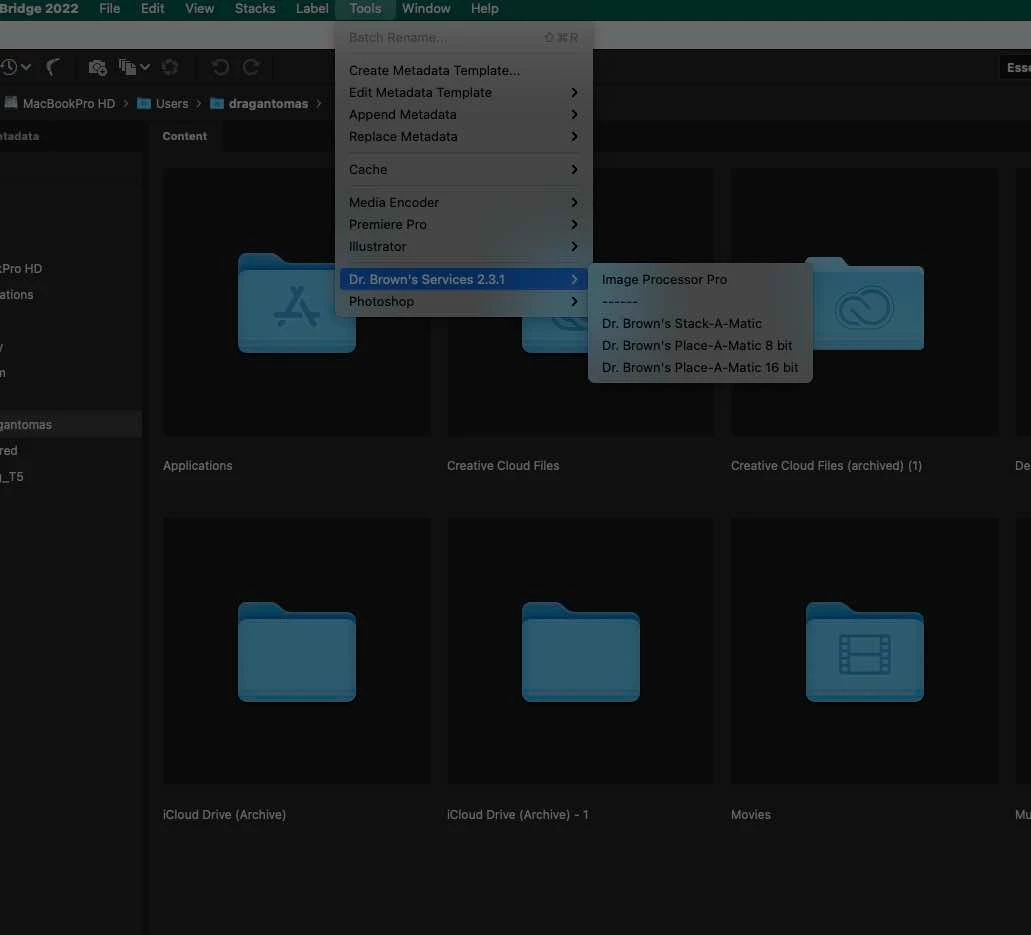The image size is (1031, 935).
Task: Open the dropdown arrow beside the Refine icon
Action: (145, 67)
